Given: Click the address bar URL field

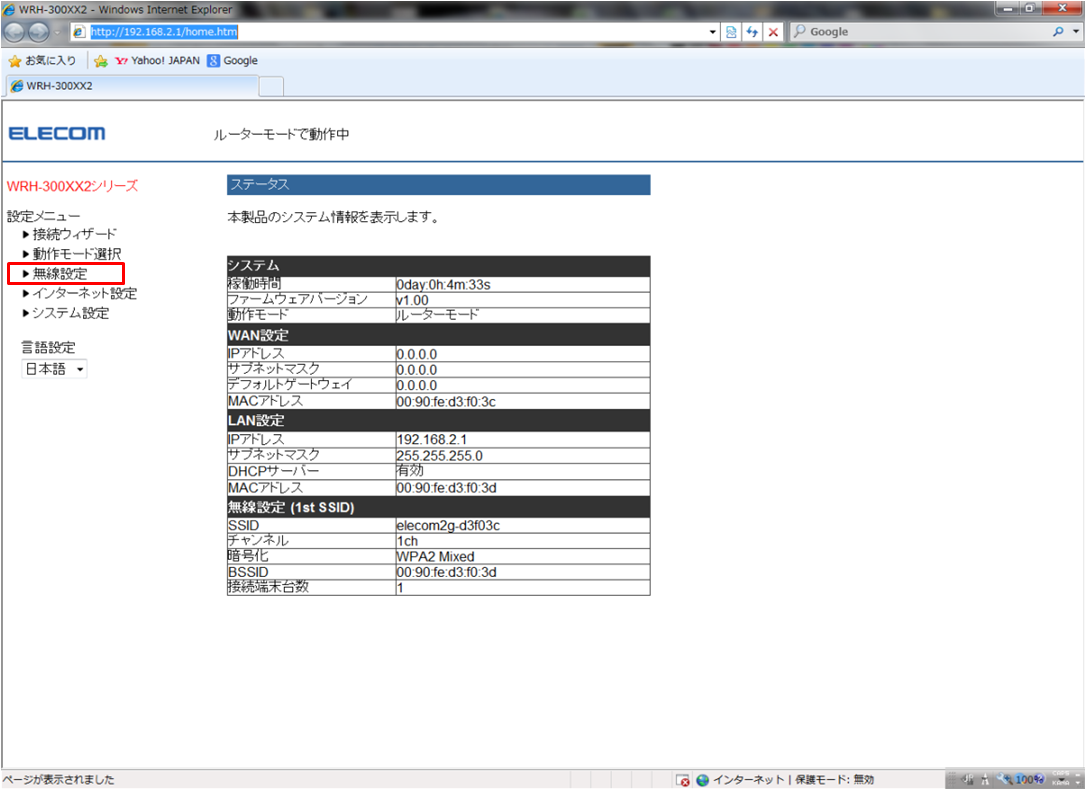Looking at the screenshot, I should (x=395, y=32).
